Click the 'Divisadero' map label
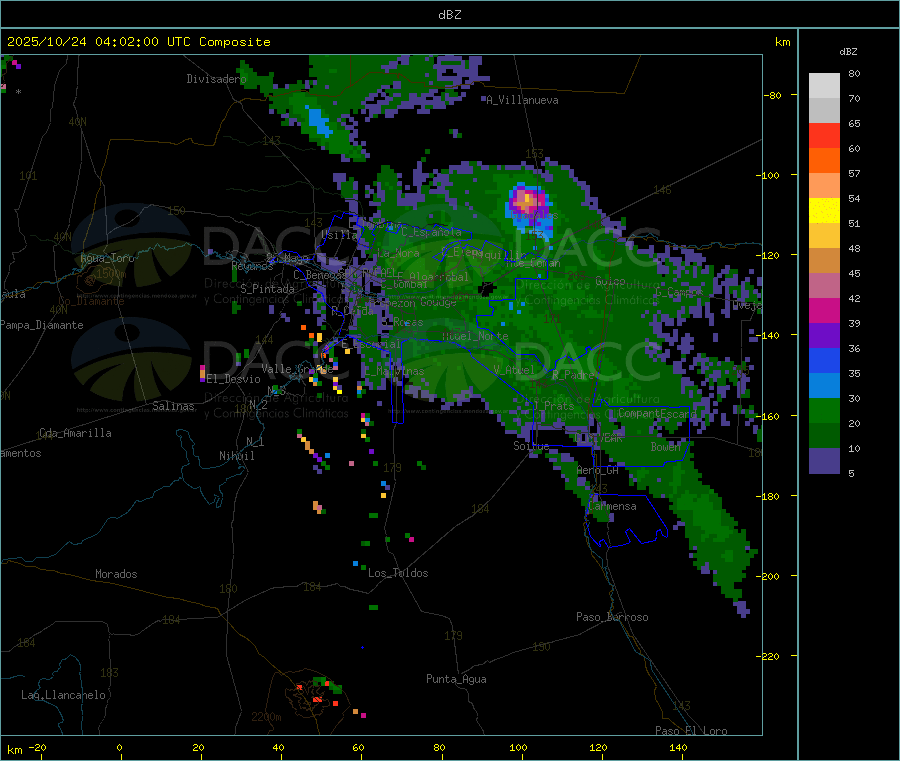Screen dimensions: 900x761 (x=216, y=79)
